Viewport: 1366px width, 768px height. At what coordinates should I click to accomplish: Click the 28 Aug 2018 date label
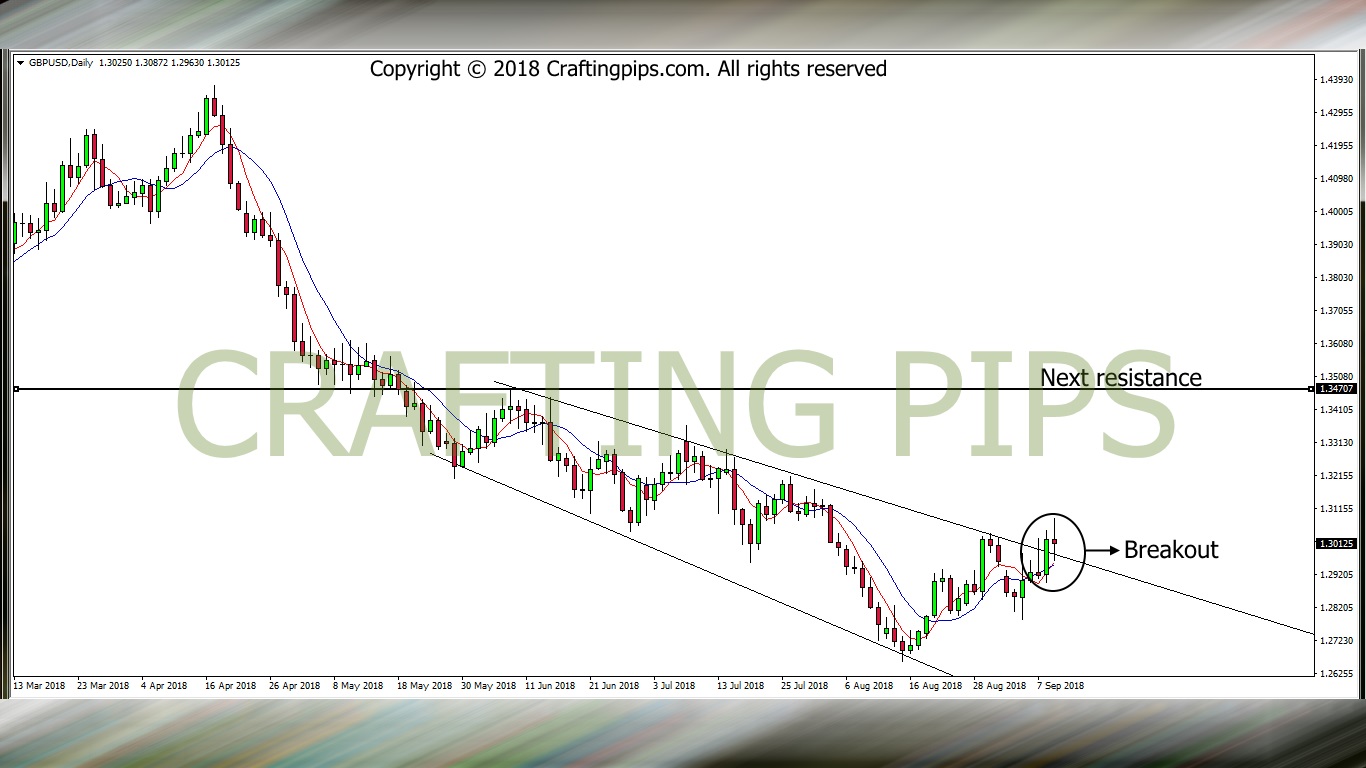click(999, 686)
